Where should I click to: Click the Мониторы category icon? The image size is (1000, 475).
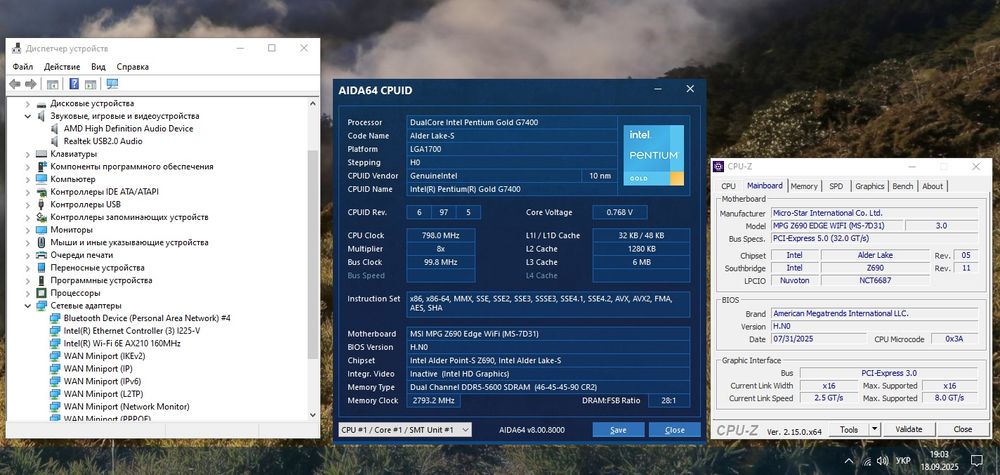pos(41,230)
